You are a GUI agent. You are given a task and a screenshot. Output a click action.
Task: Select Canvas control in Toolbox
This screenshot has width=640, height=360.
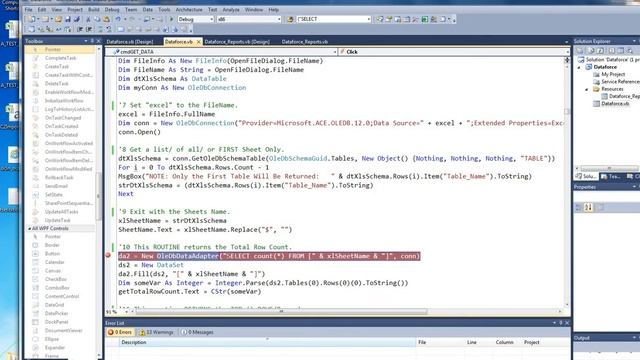click(x=53, y=271)
